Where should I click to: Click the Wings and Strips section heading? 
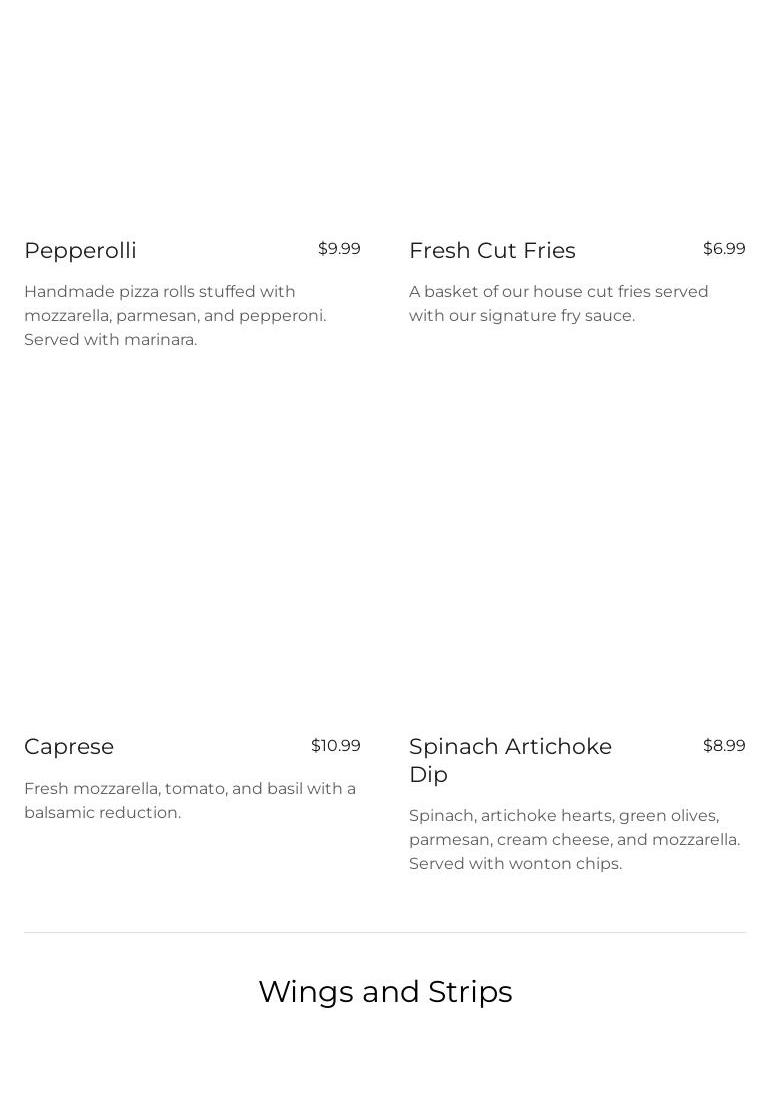coord(385,991)
